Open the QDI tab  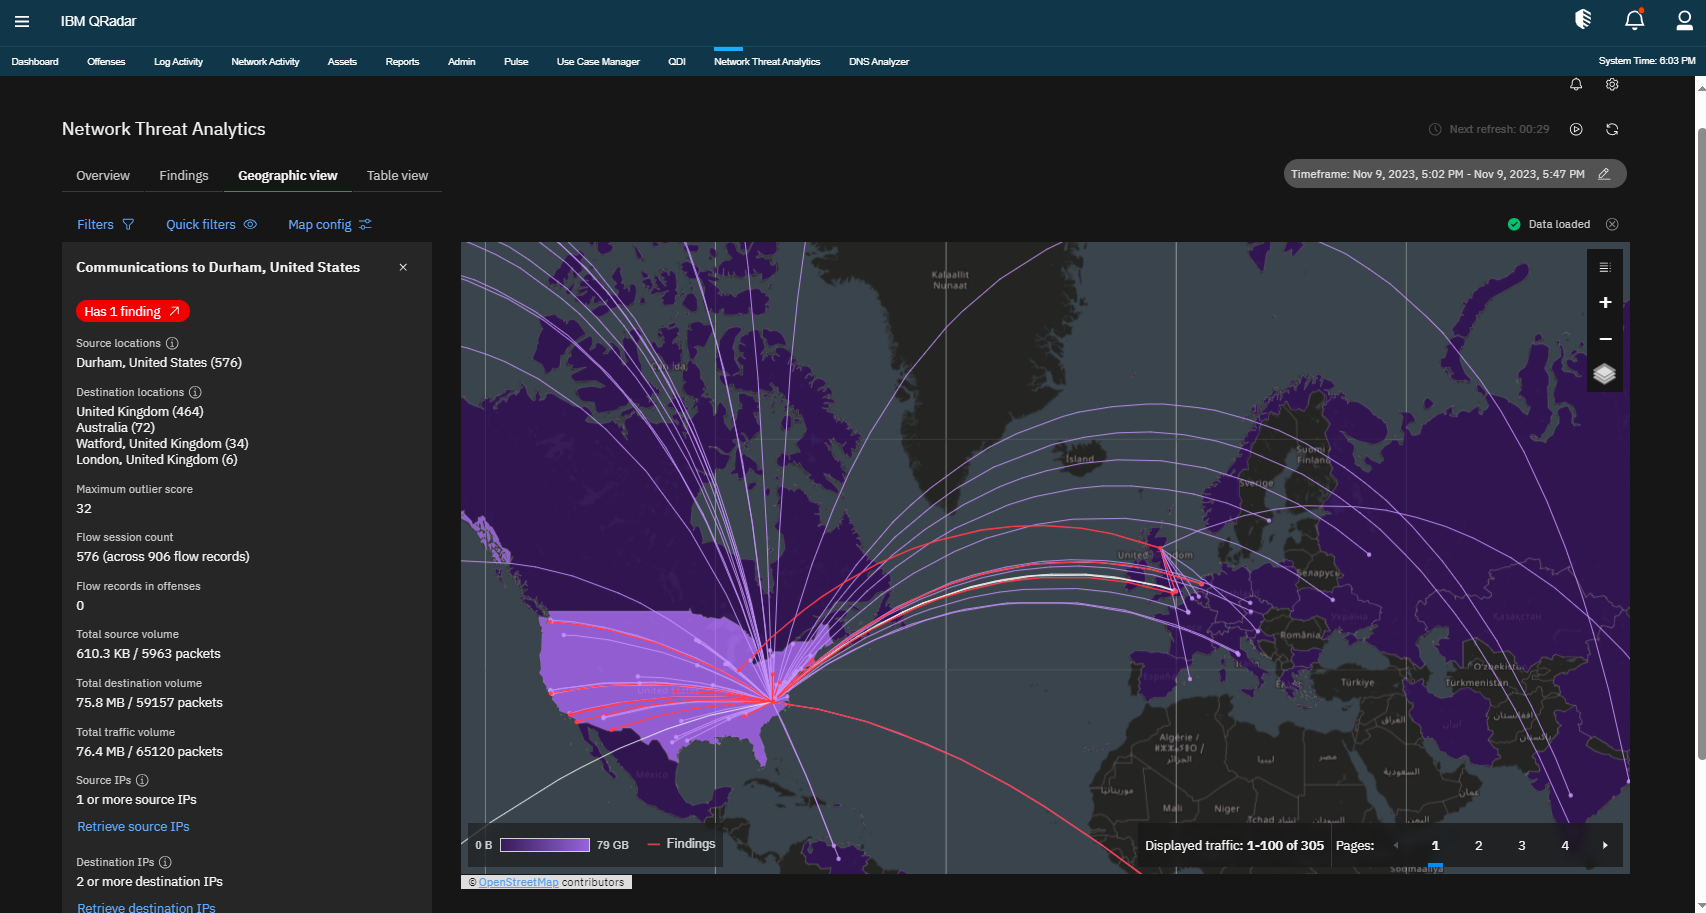point(677,62)
